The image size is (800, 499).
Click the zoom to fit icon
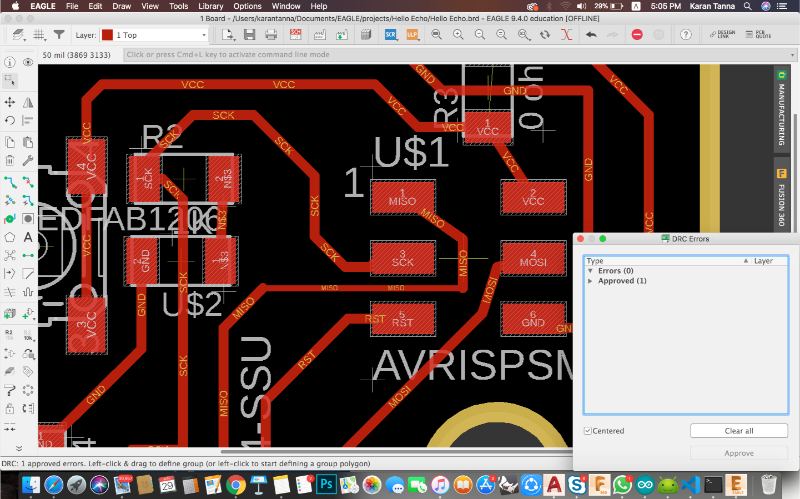(x=436, y=35)
